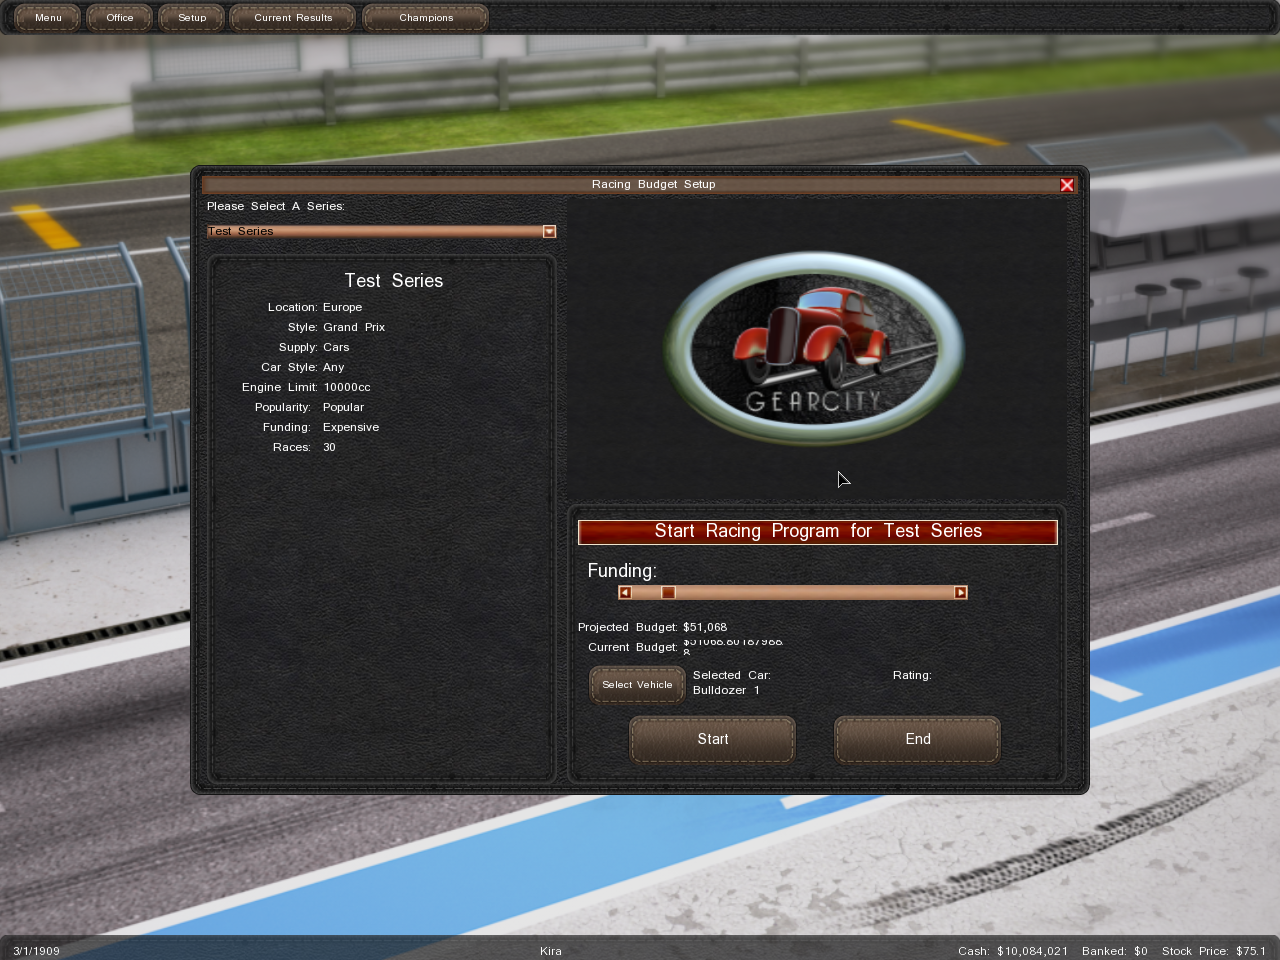This screenshot has width=1280, height=960.
Task: Open the Menu button in top bar
Action: (x=48, y=18)
